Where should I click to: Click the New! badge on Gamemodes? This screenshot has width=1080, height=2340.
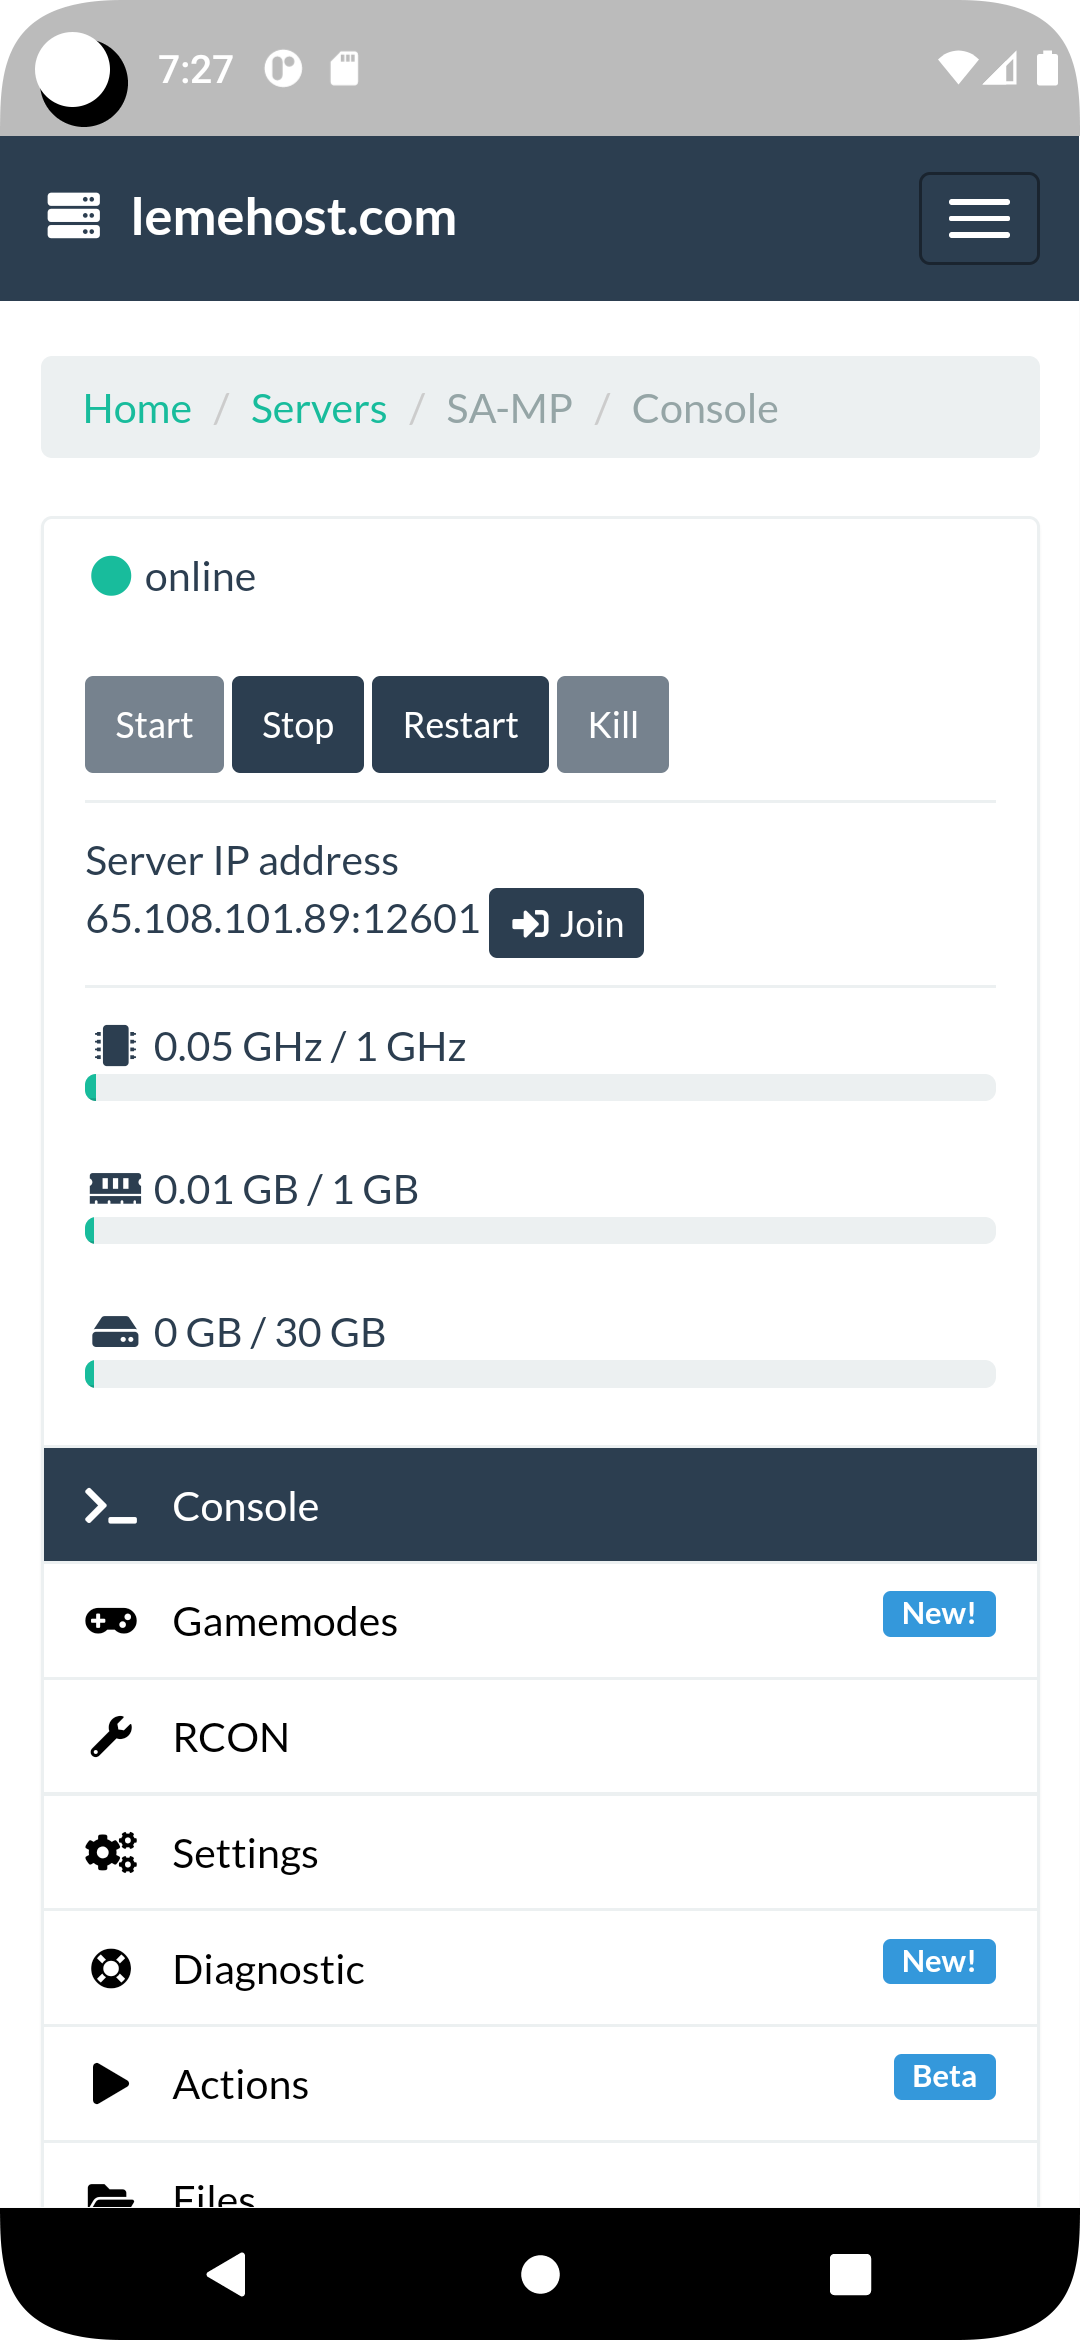coord(939,1614)
